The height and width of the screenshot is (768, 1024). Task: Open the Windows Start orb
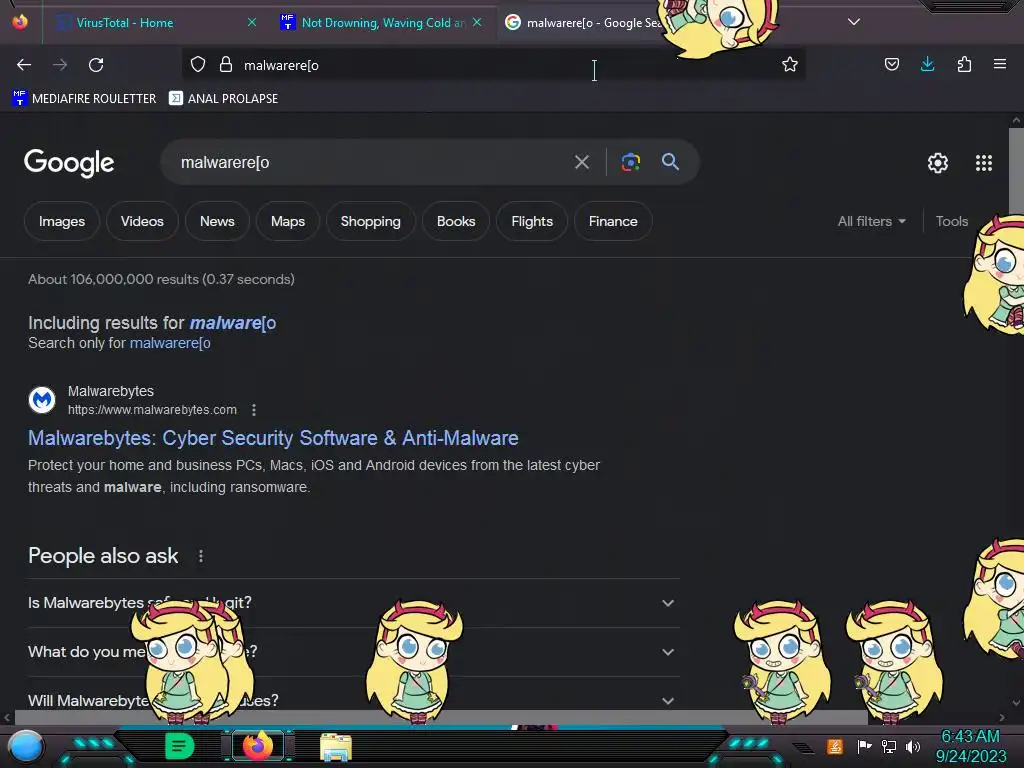click(x=26, y=747)
